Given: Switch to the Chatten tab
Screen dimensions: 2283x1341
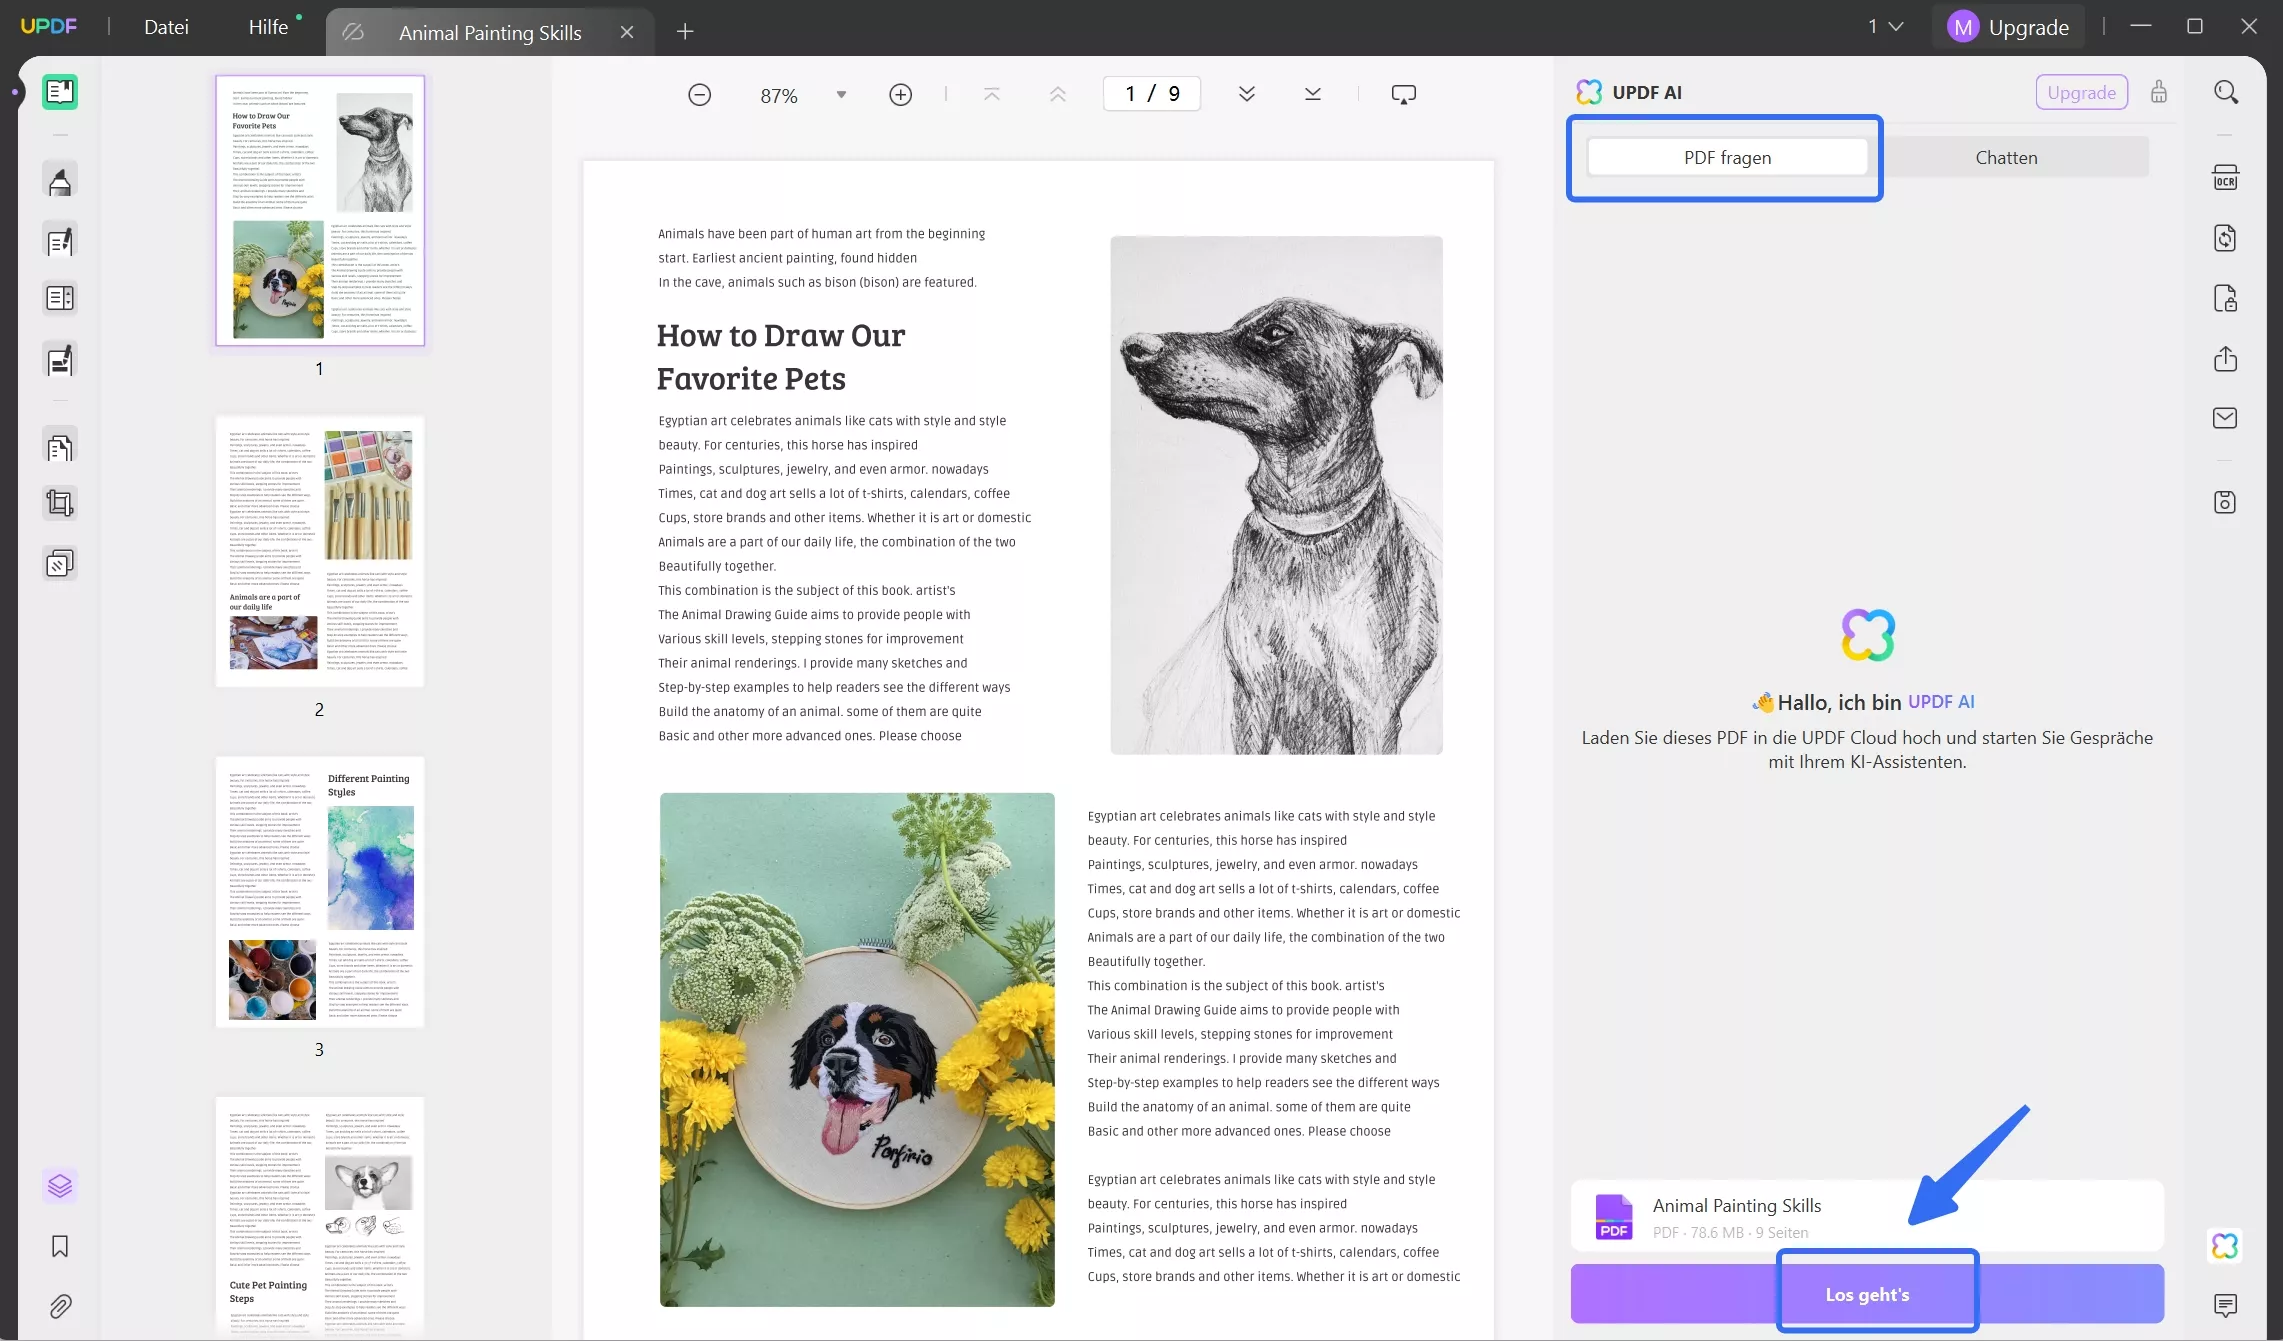Looking at the screenshot, I should pyautogui.click(x=2006, y=158).
